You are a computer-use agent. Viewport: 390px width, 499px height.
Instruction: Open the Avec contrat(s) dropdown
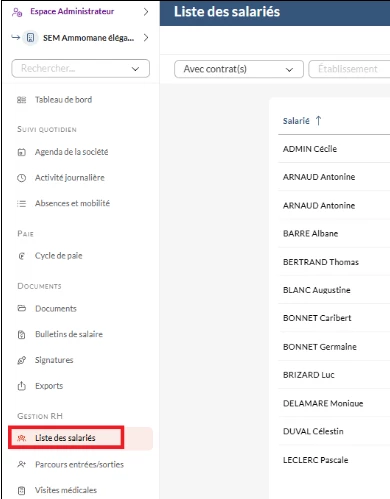coord(239,69)
